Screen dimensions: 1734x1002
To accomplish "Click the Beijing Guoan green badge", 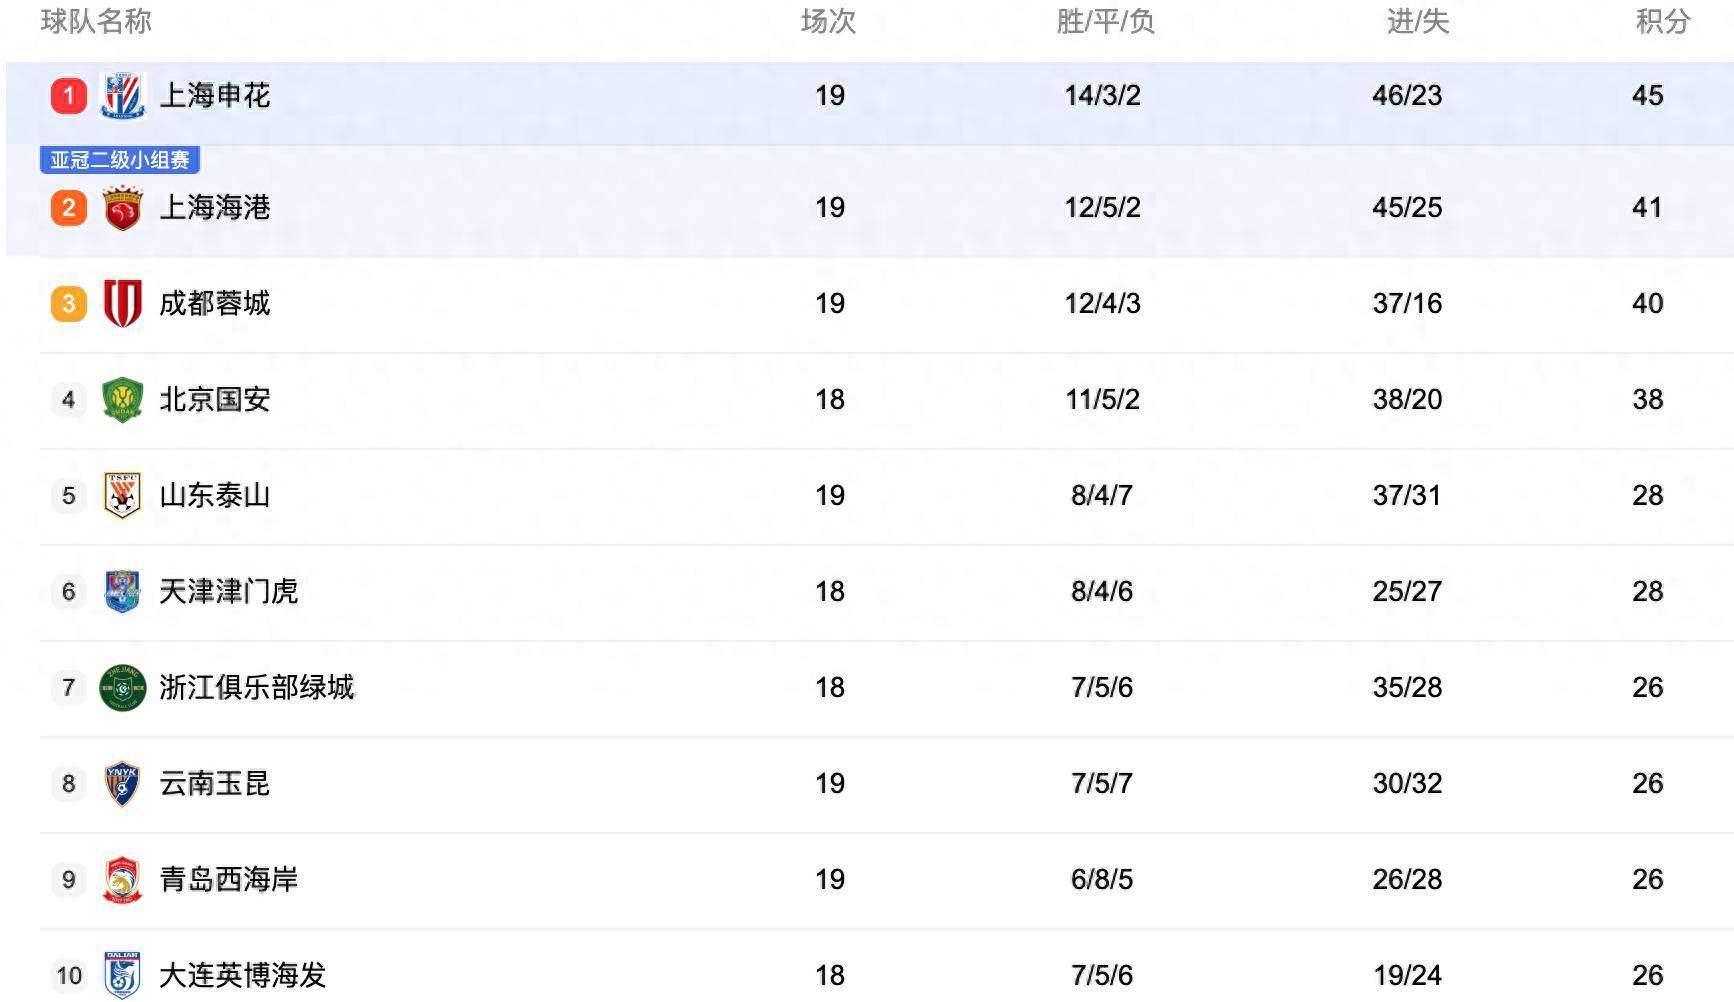I will (123, 399).
